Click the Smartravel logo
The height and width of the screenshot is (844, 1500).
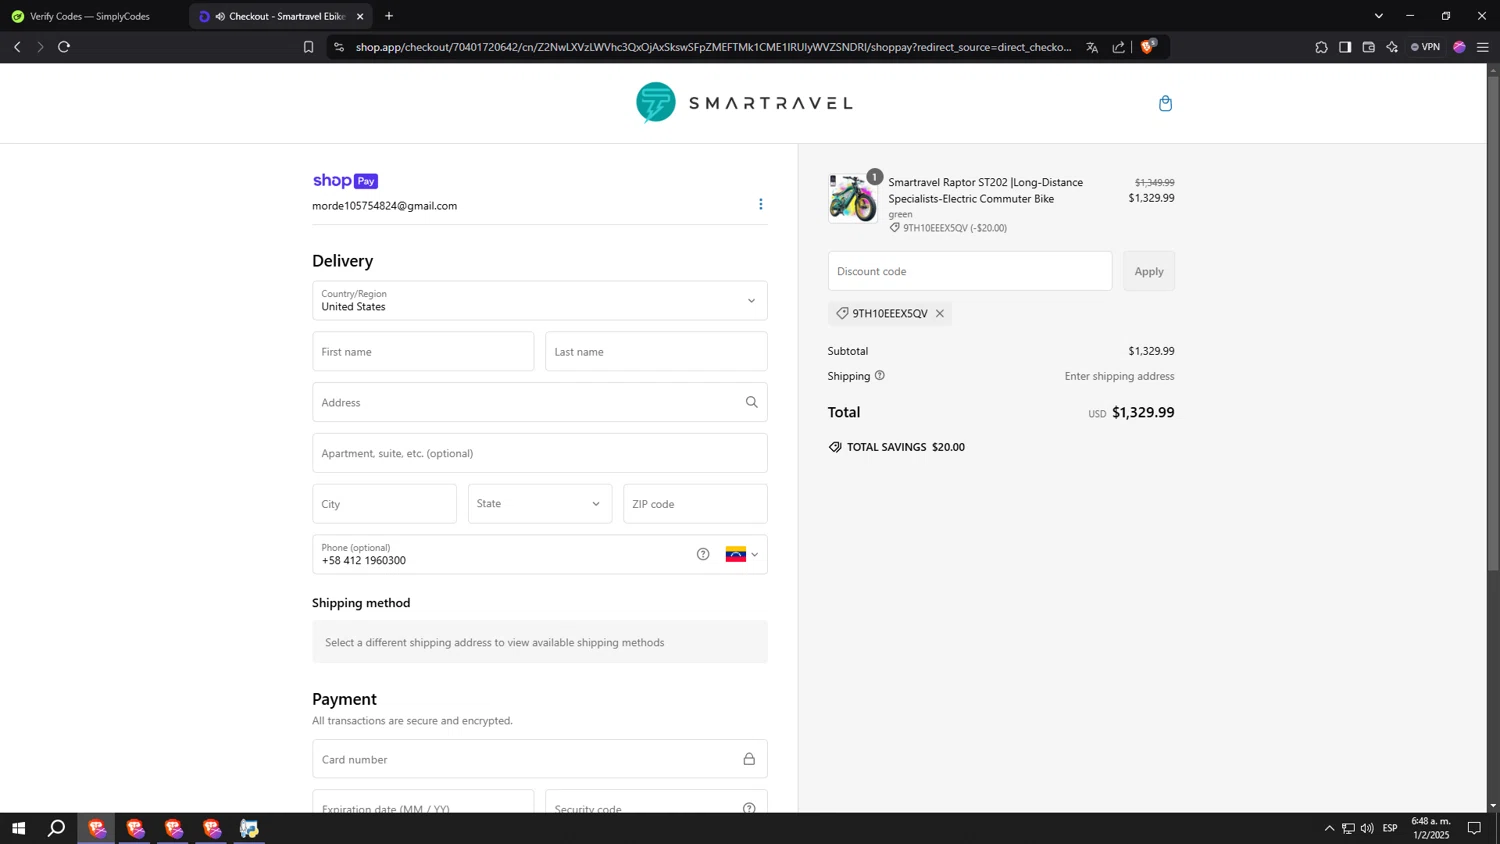point(744,102)
